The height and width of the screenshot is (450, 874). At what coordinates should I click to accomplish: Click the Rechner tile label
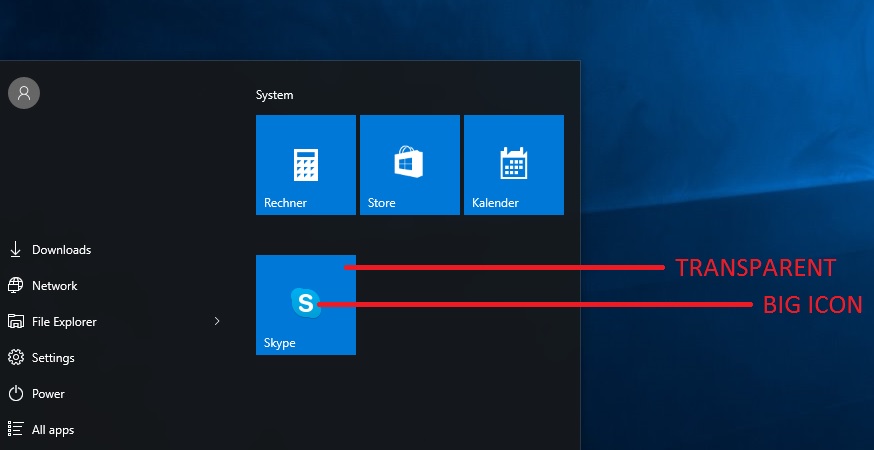[285, 203]
